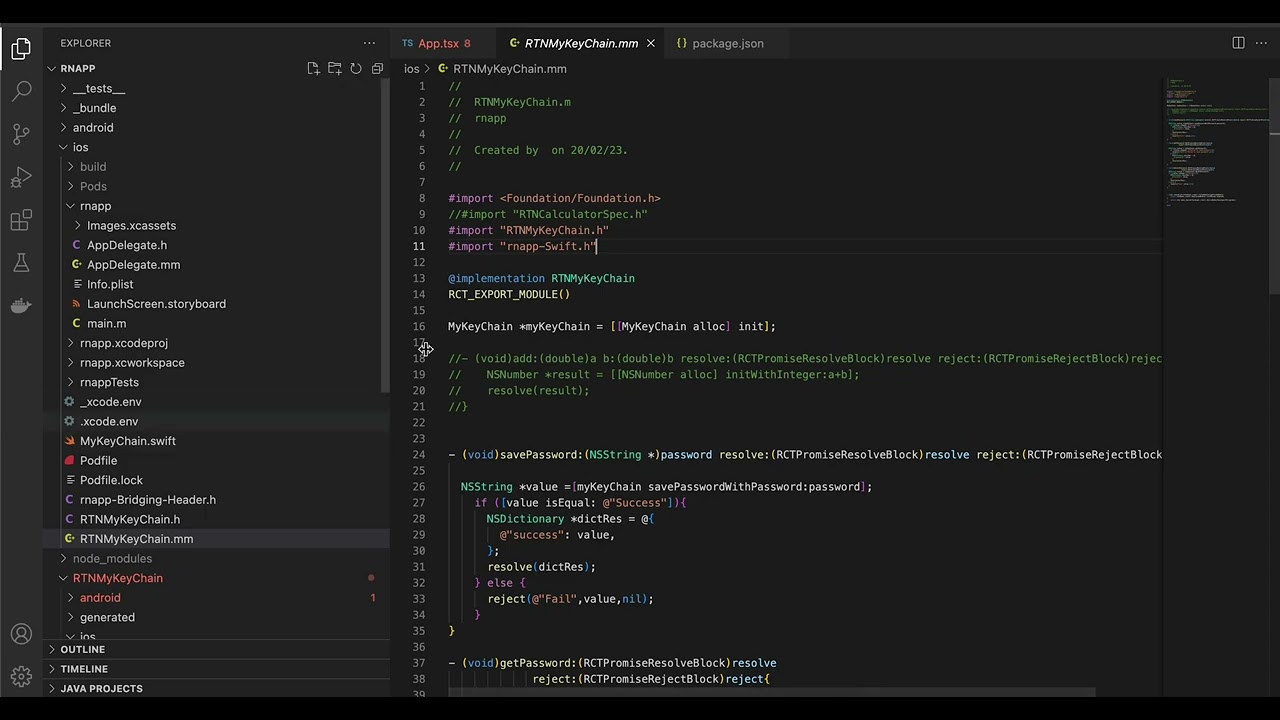
Task: Expand the TIMELINE section
Action: pyautogui.click(x=84, y=669)
